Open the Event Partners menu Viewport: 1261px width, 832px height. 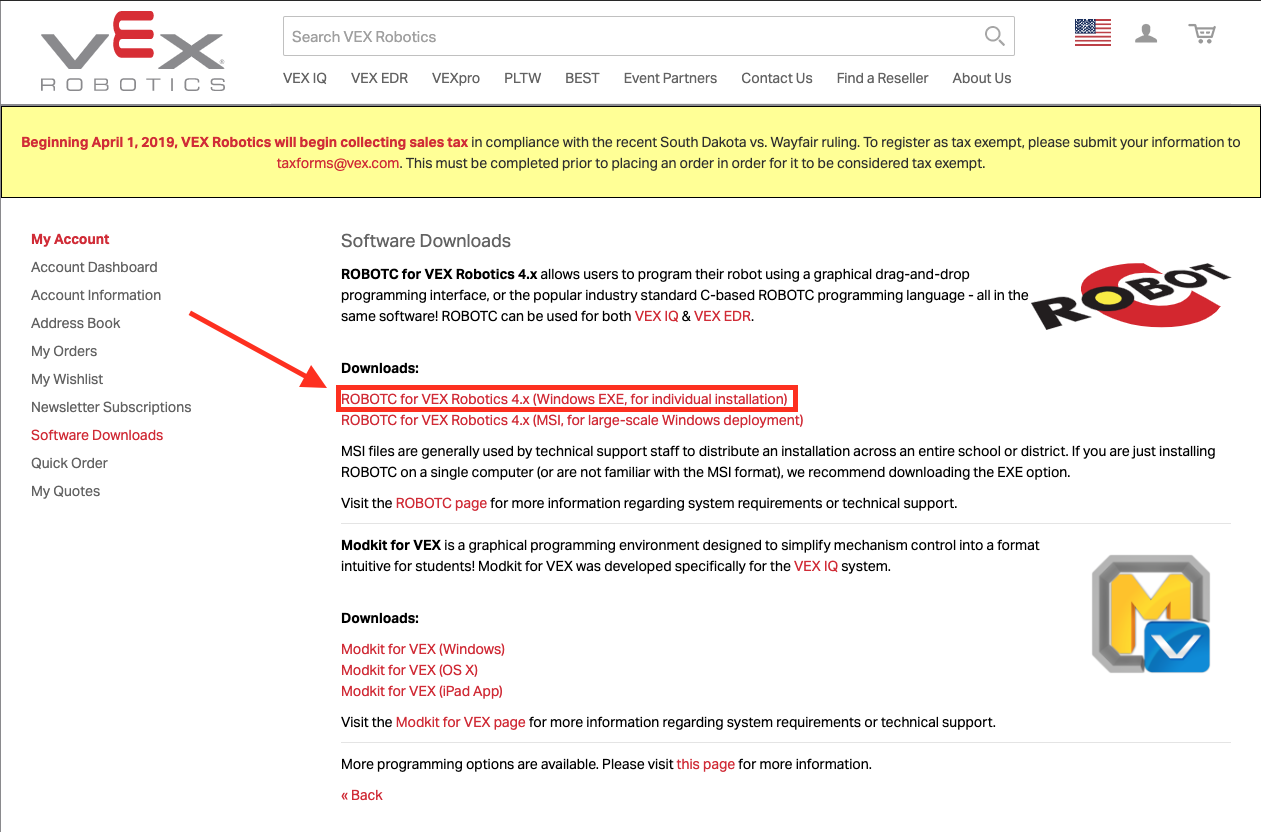pyautogui.click(x=670, y=78)
